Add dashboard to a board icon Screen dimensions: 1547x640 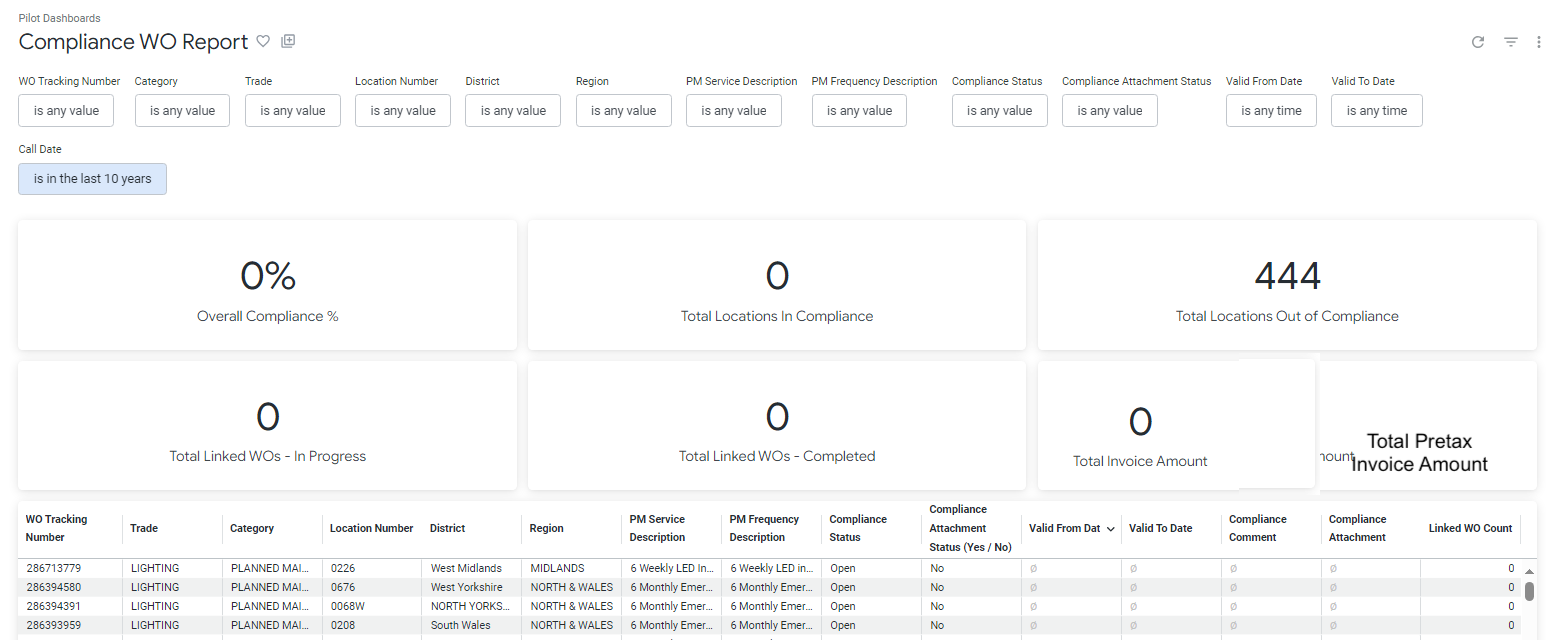288,42
